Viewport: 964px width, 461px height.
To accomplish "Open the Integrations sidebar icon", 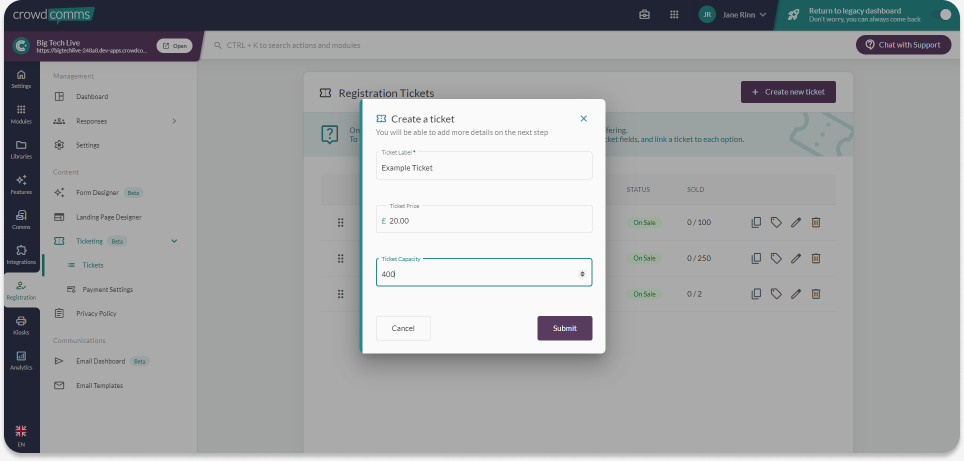I will [x=21, y=254].
